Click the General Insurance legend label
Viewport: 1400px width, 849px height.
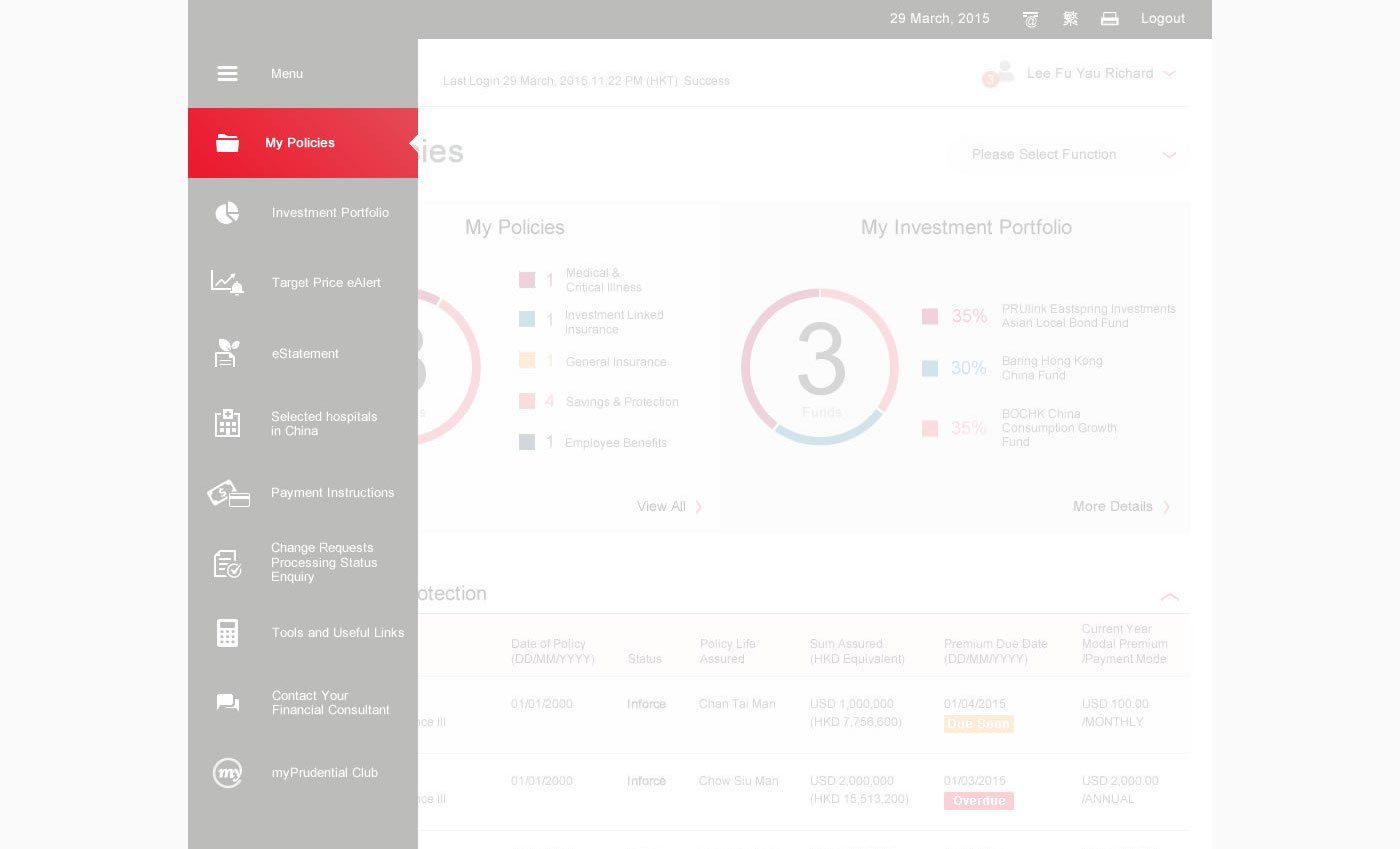click(616, 362)
